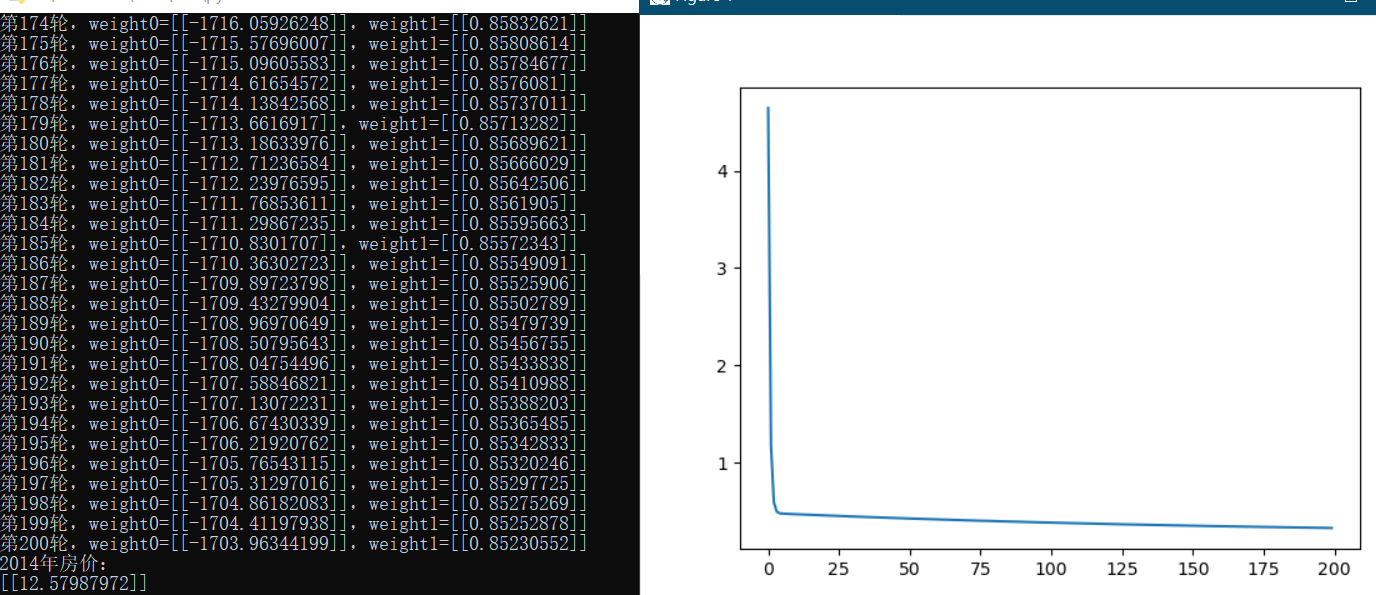Image resolution: width=1376 pixels, height=595 pixels.
Task: Click x-axis tick label 150 in the plot
Action: coord(1193,569)
